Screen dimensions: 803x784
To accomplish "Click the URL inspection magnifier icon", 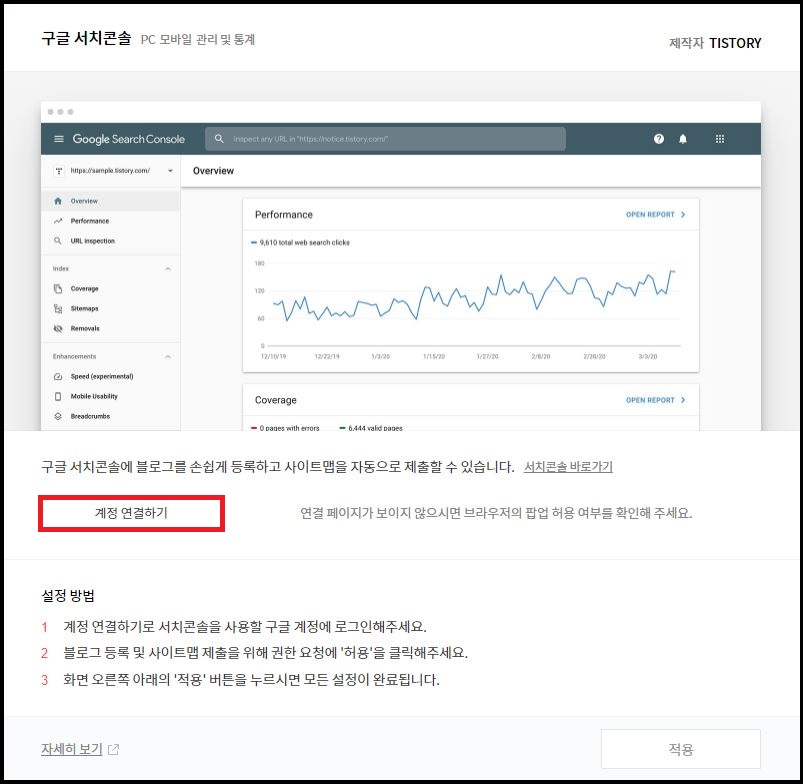I will point(58,241).
